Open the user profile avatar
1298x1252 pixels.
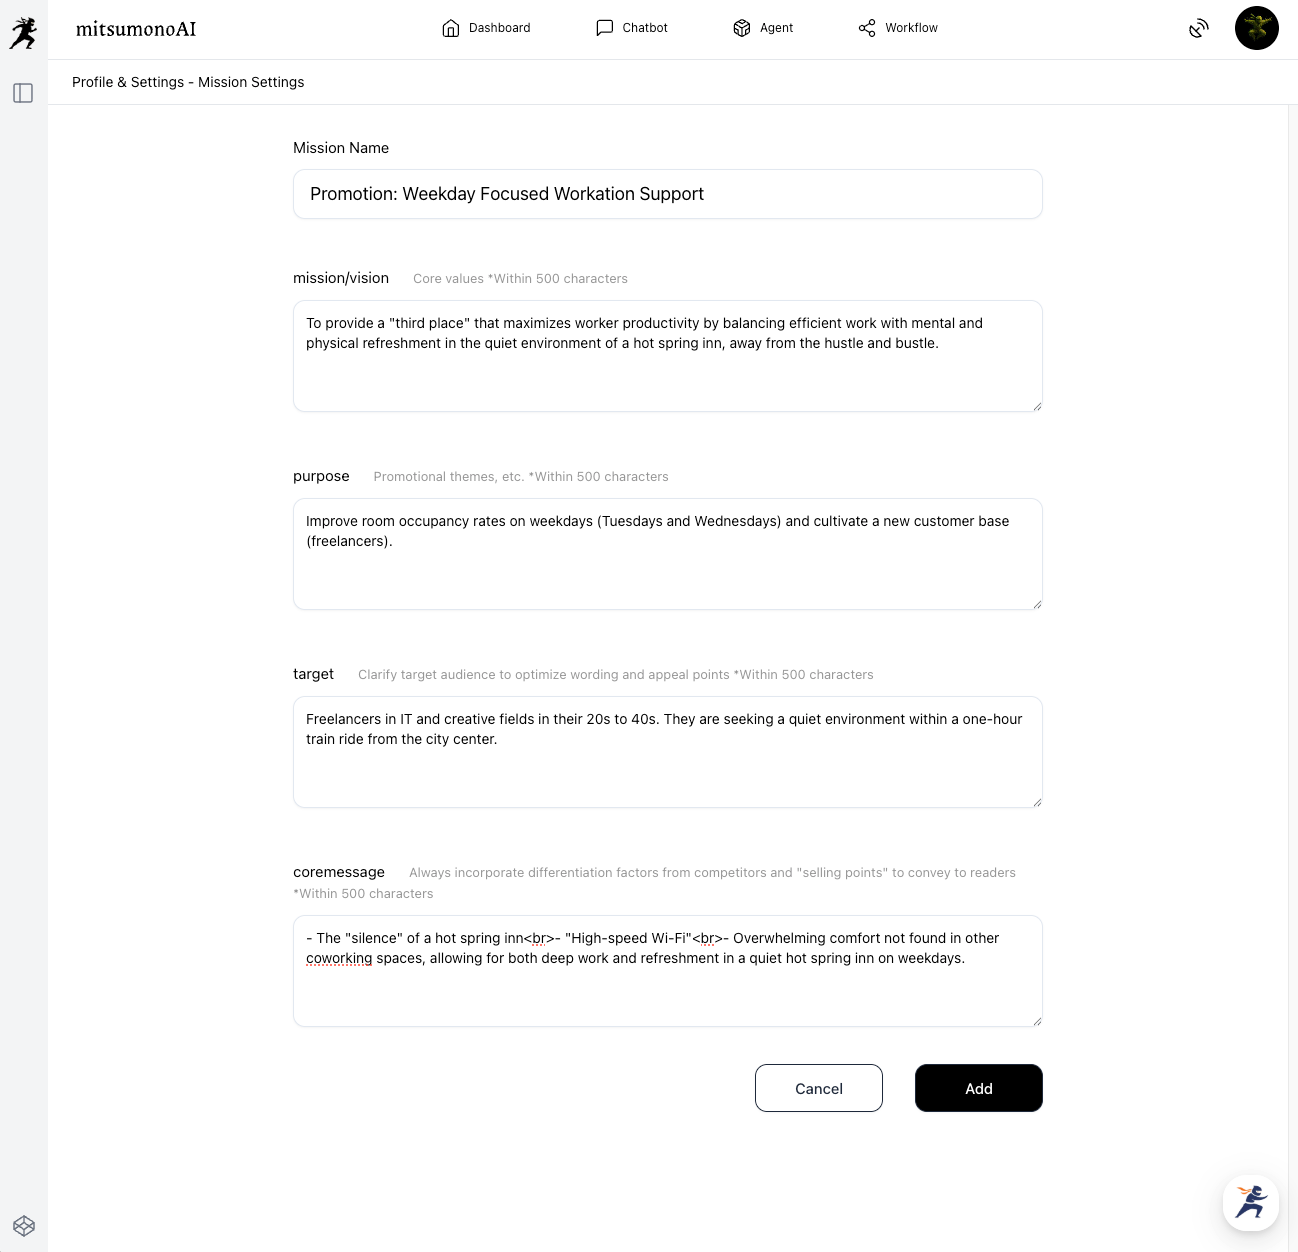(1256, 28)
